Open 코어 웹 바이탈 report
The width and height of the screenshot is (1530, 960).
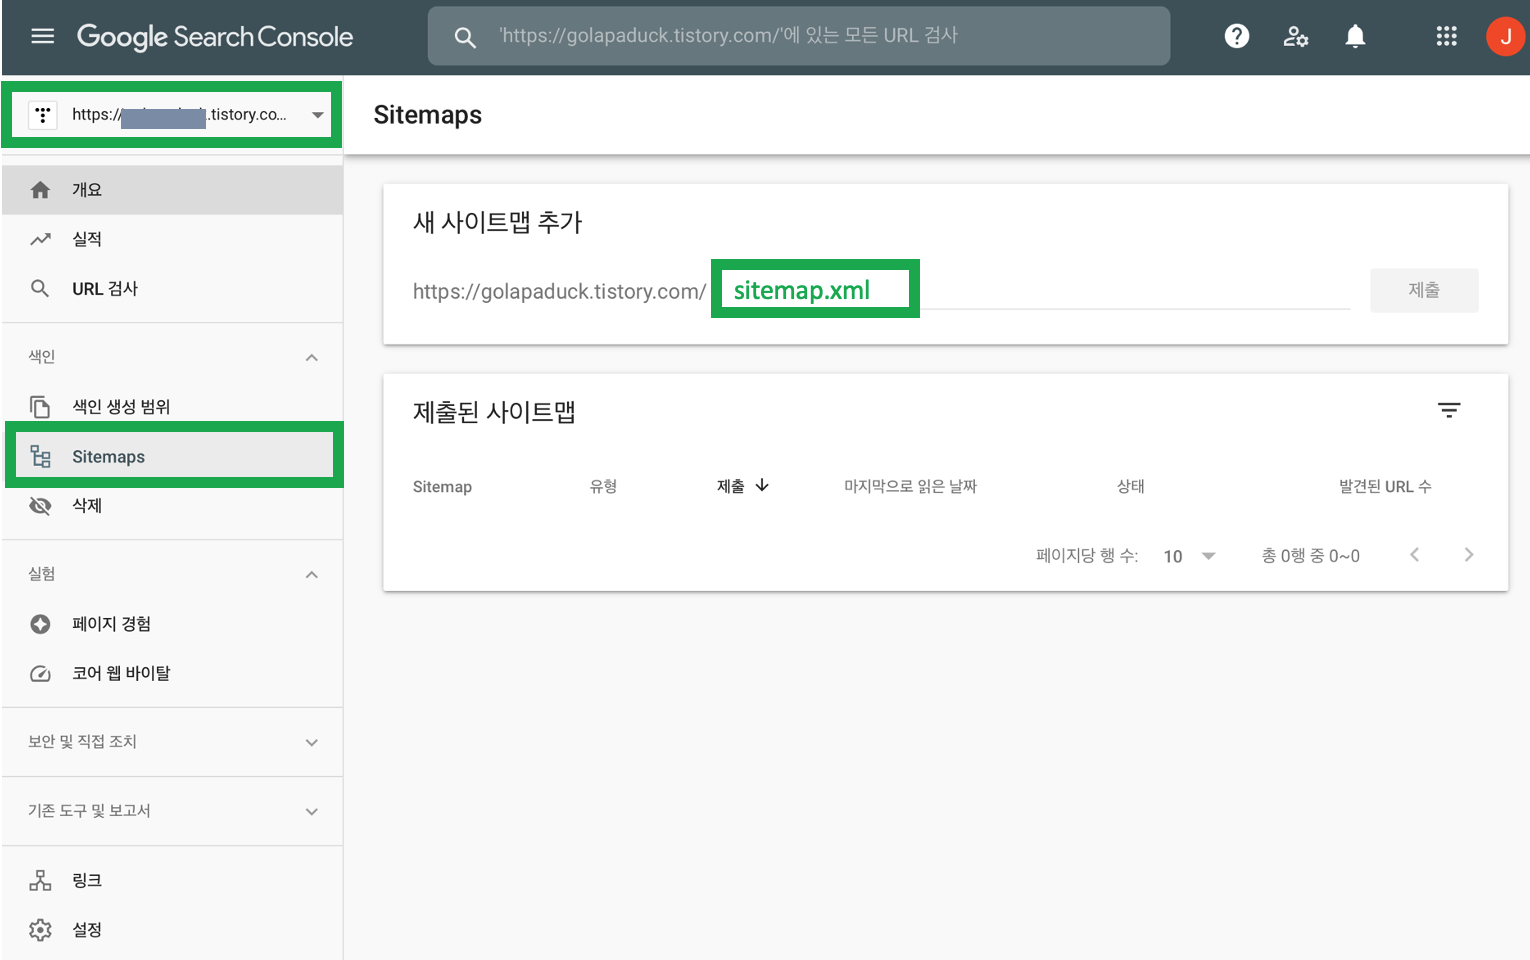(172, 674)
